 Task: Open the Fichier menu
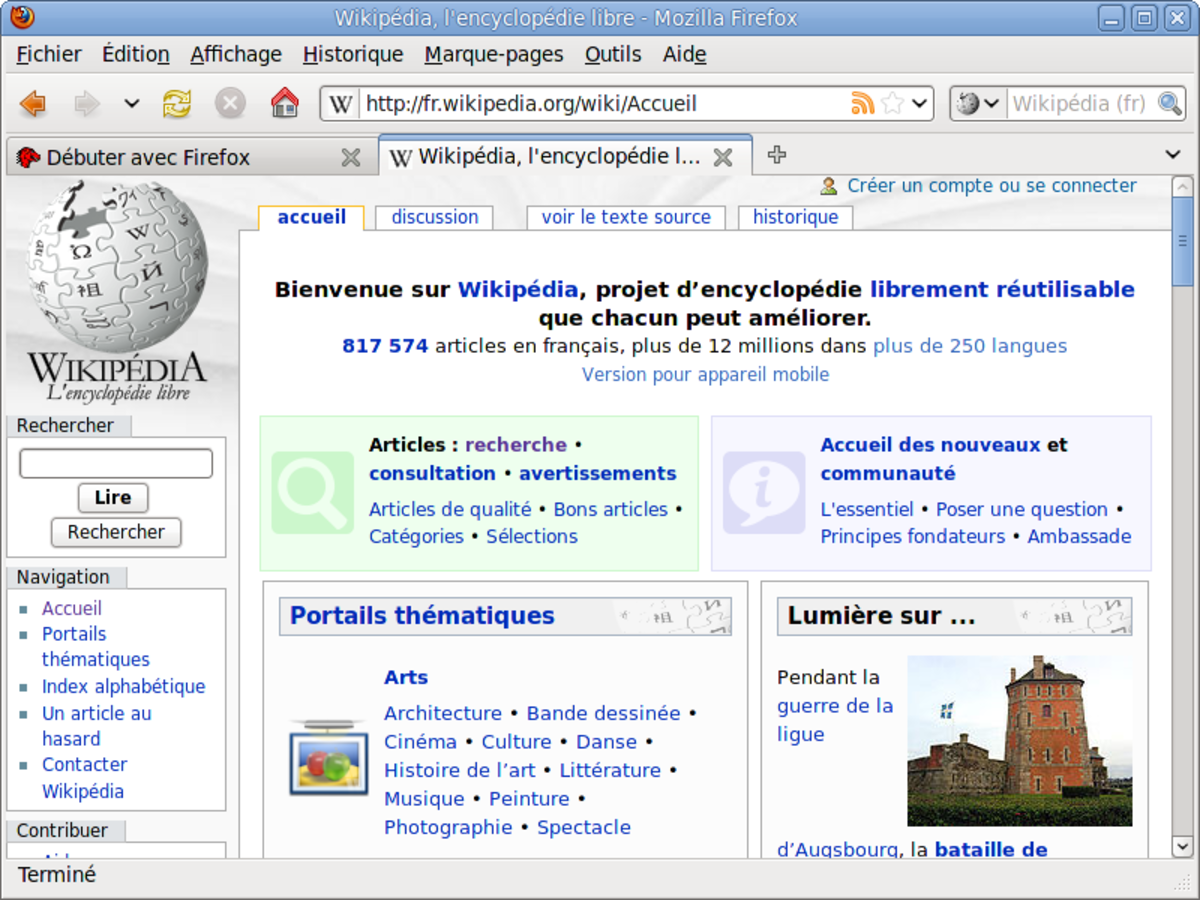tap(49, 54)
